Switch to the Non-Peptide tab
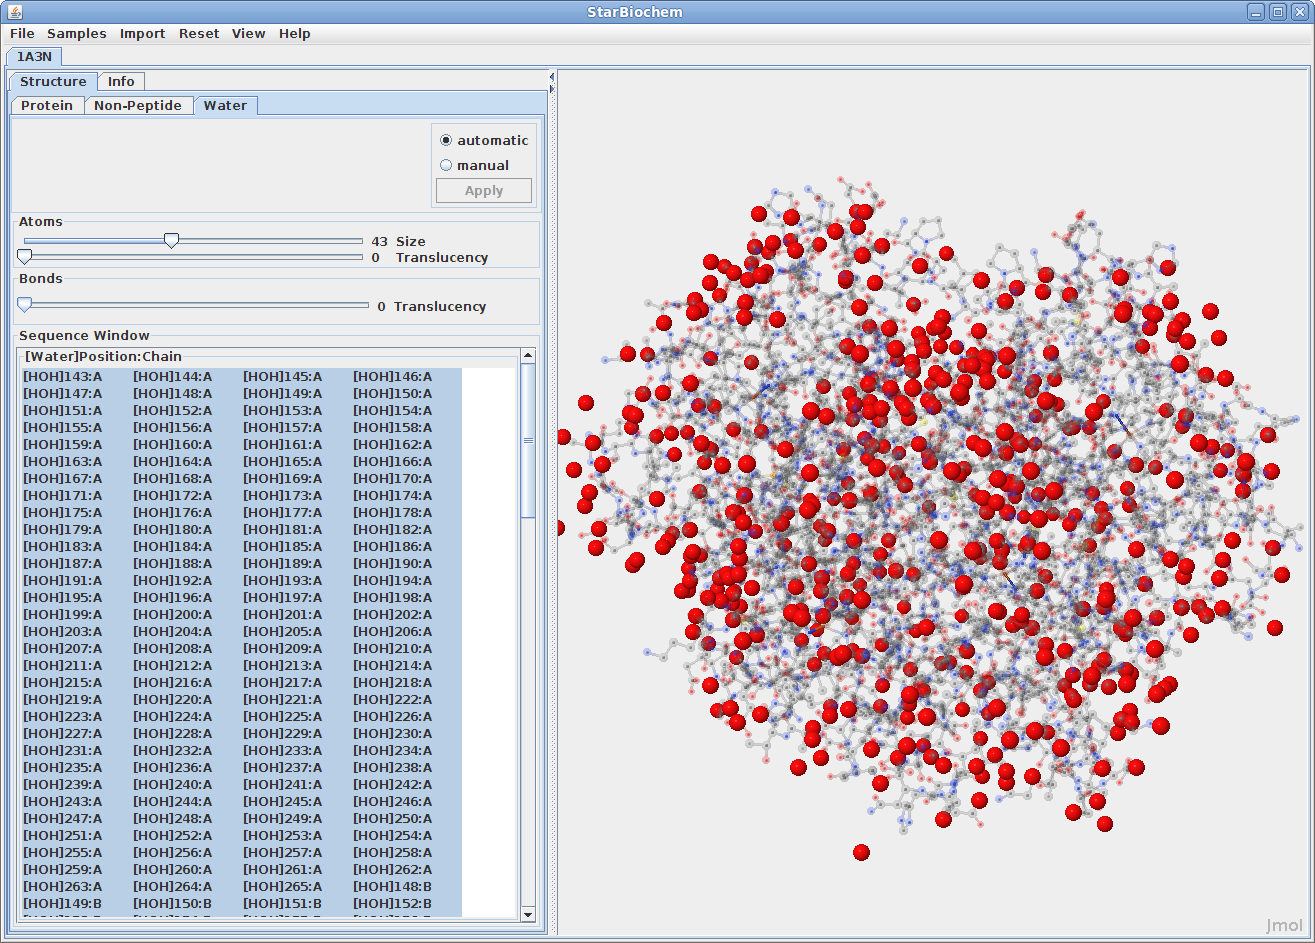 (x=138, y=105)
